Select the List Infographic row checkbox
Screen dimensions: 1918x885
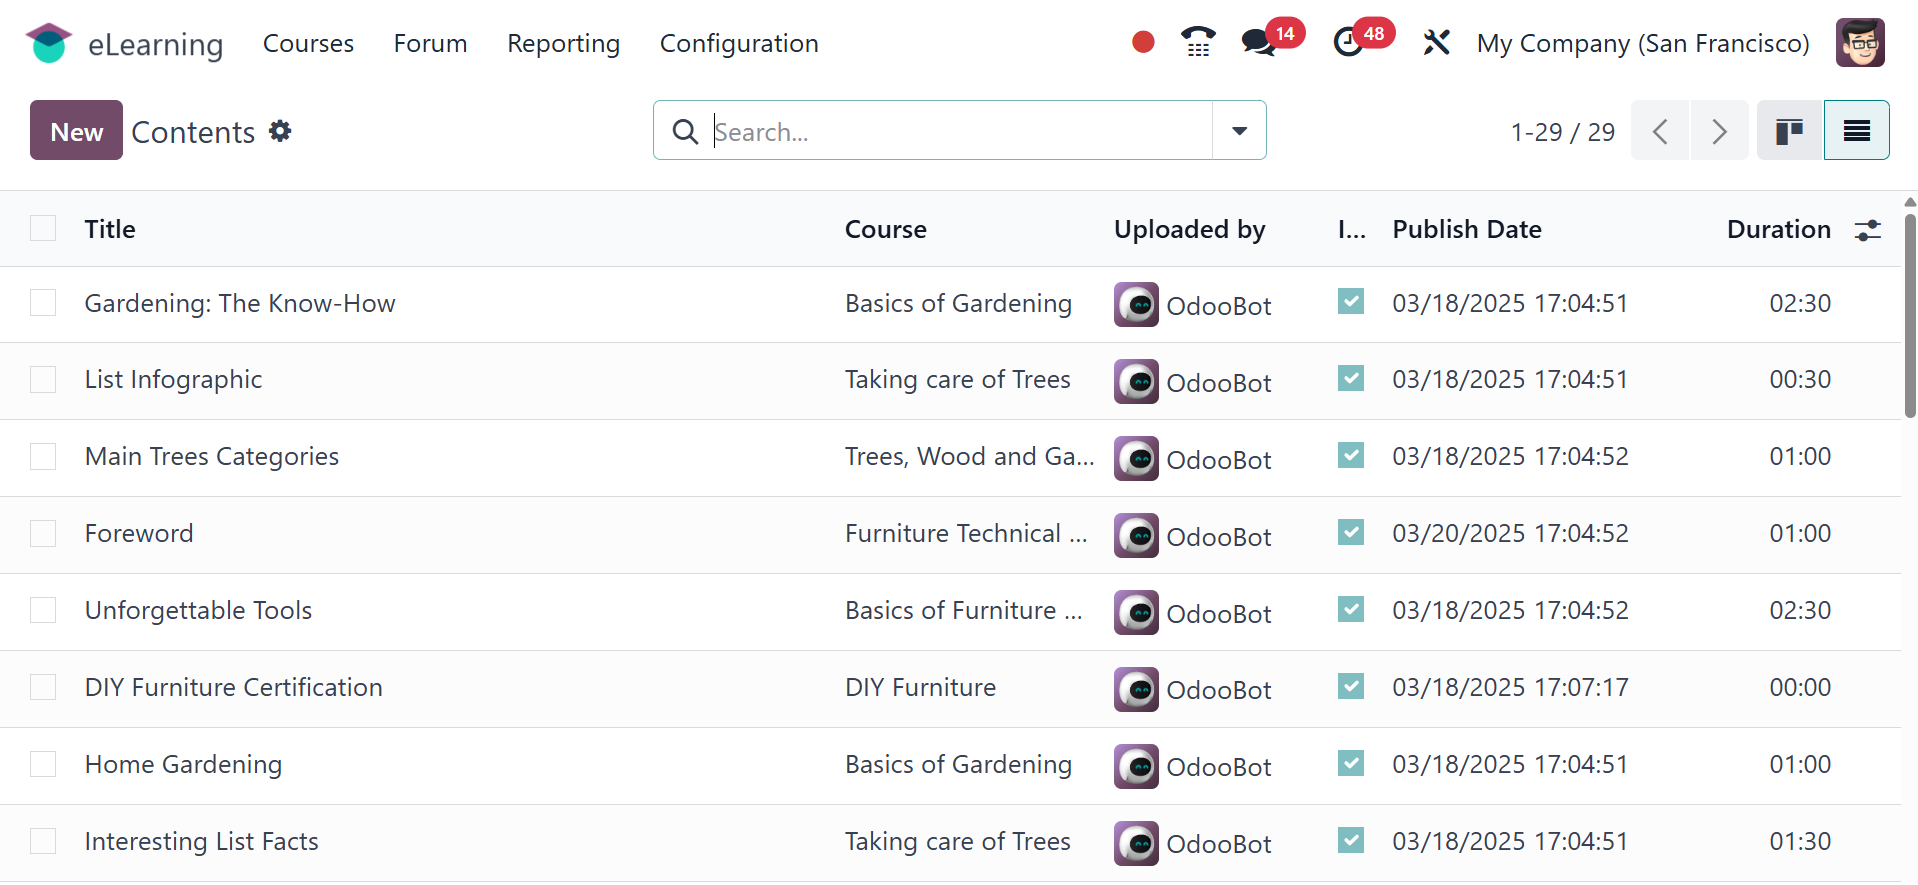click(x=43, y=380)
